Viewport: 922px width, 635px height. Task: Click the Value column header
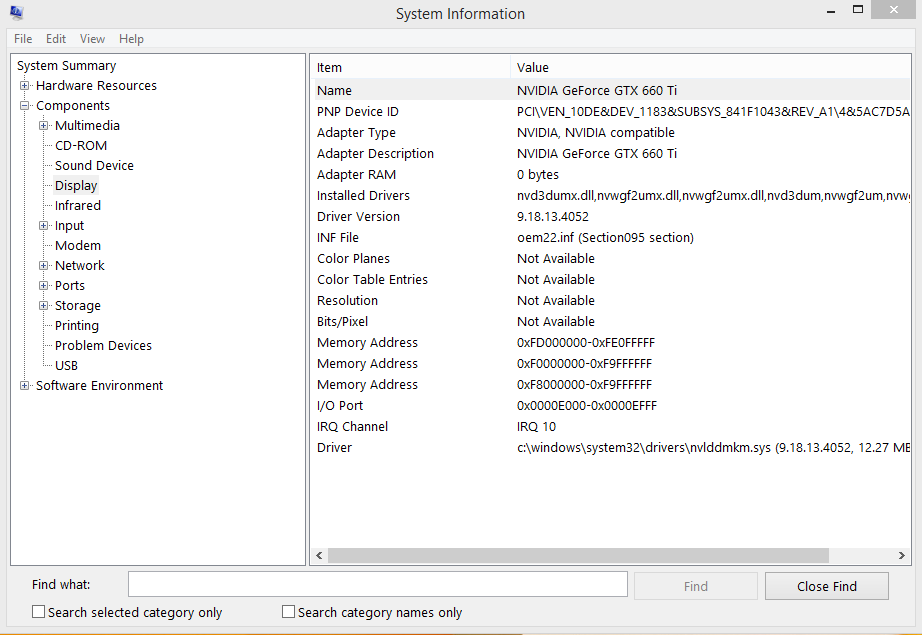710,67
